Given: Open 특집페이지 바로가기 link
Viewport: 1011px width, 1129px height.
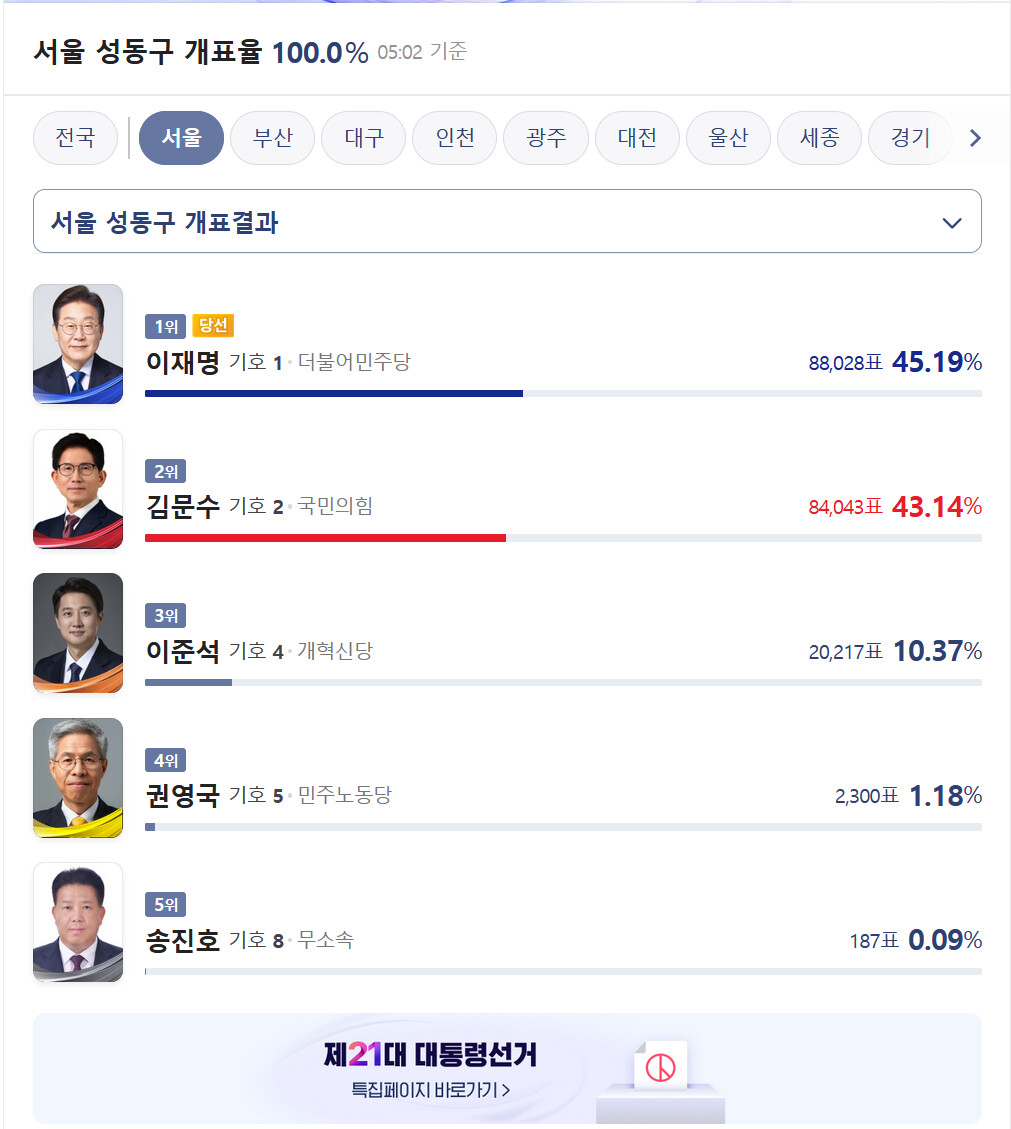Looking at the screenshot, I should (431, 1089).
